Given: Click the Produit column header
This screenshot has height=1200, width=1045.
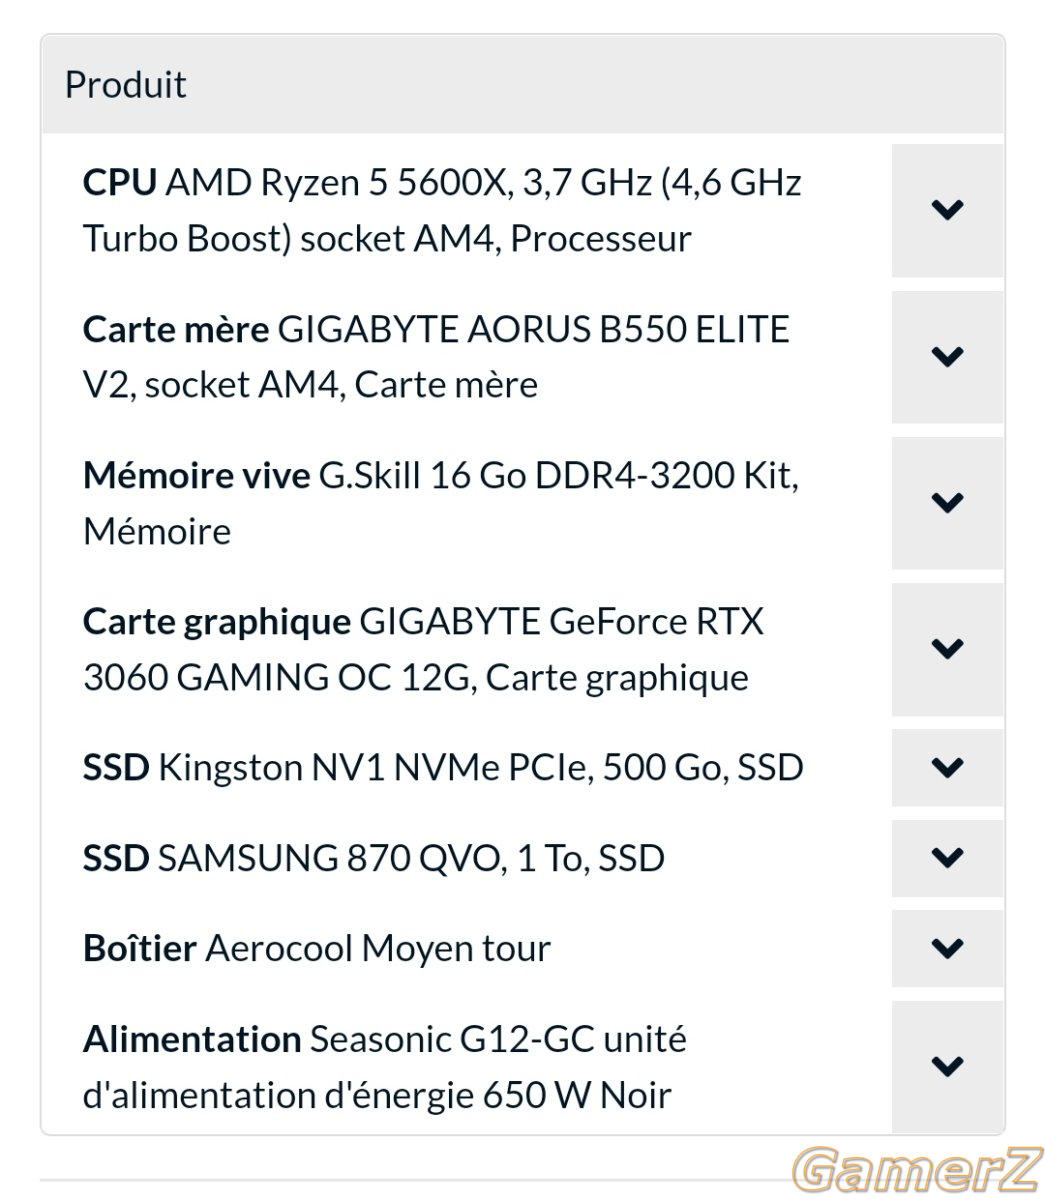Looking at the screenshot, I should coord(126,84).
